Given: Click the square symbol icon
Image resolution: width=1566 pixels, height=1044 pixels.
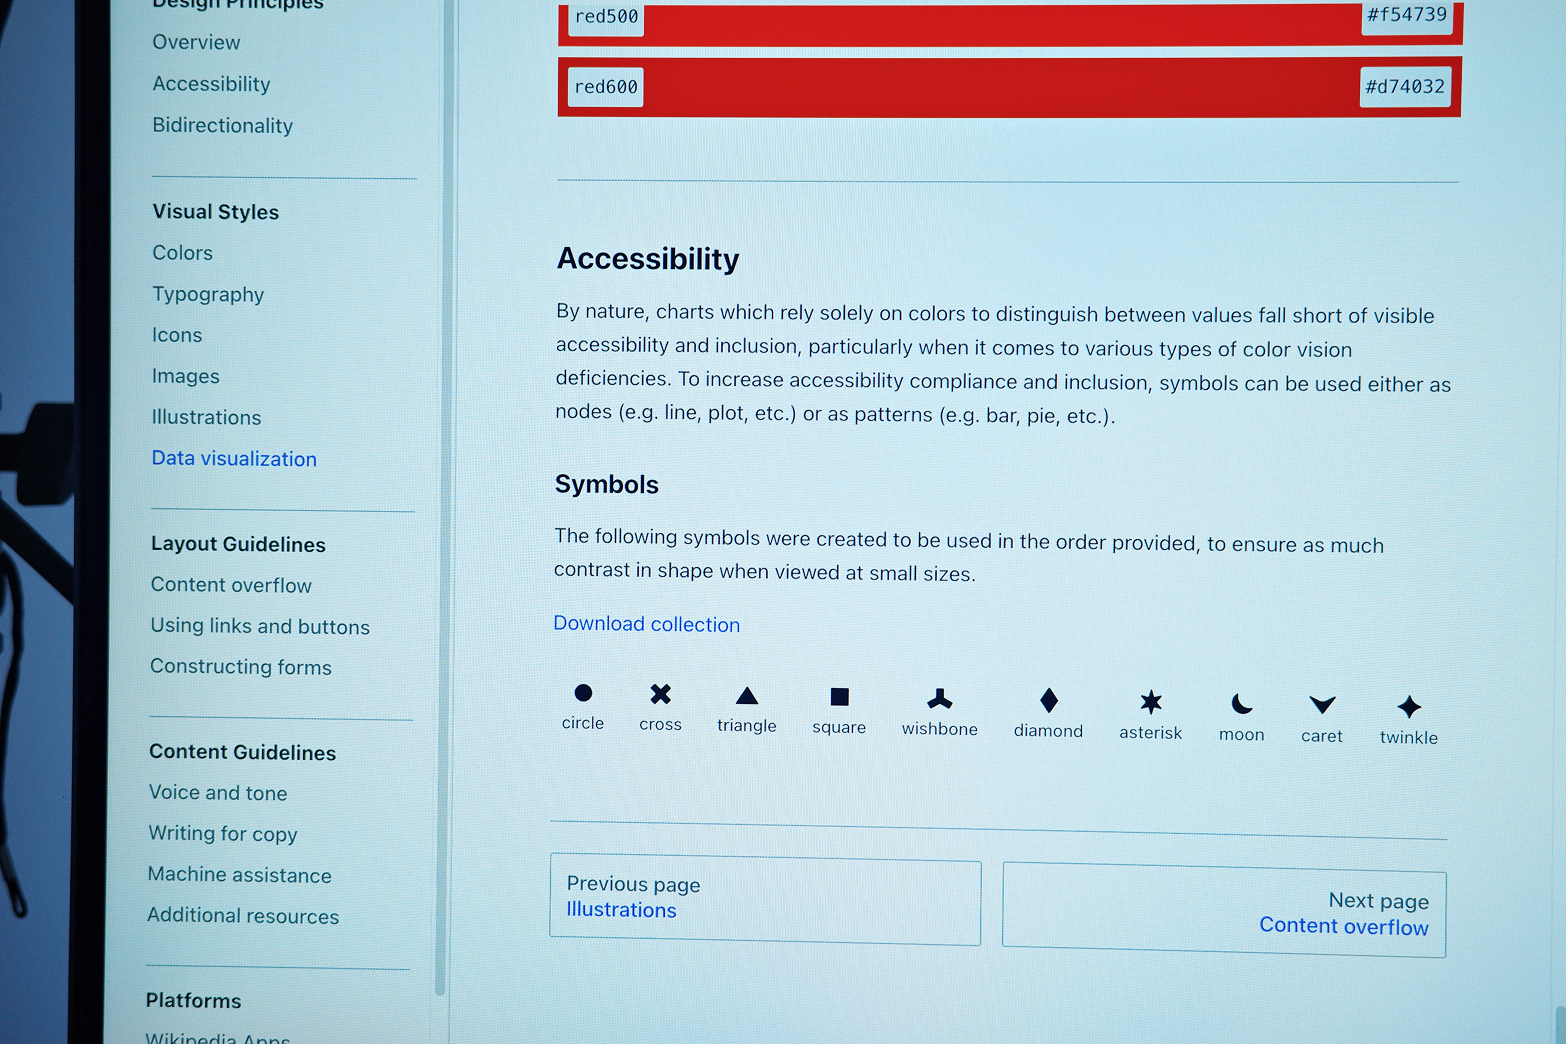Looking at the screenshot, I should point(840,697).
